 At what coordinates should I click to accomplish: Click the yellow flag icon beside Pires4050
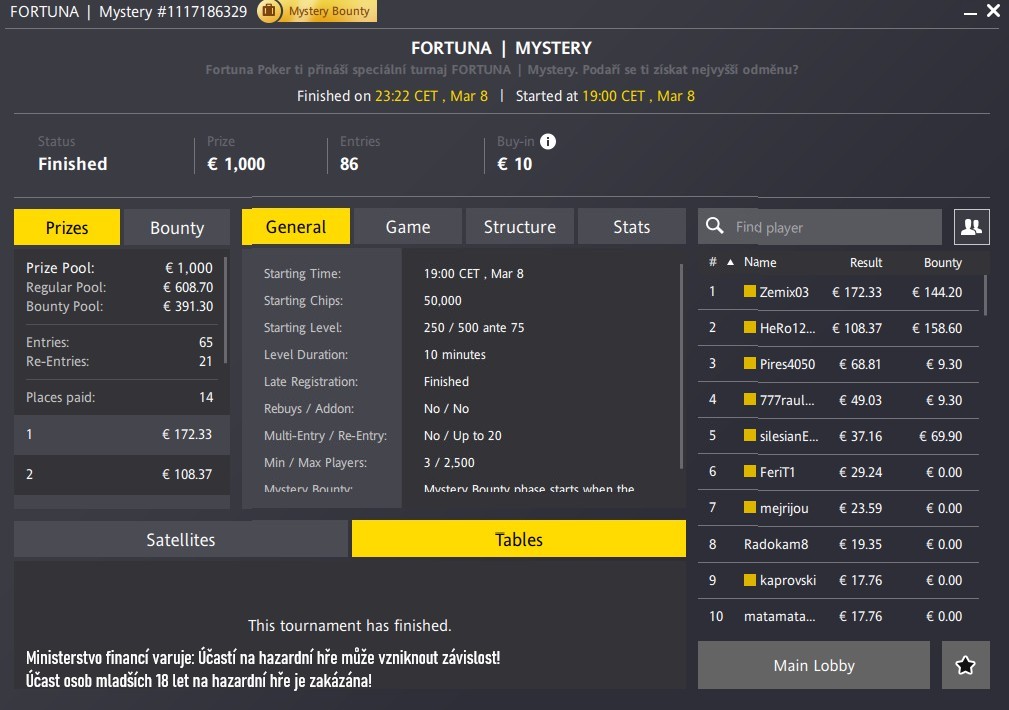pyautogui.click(x=750, y=363)
